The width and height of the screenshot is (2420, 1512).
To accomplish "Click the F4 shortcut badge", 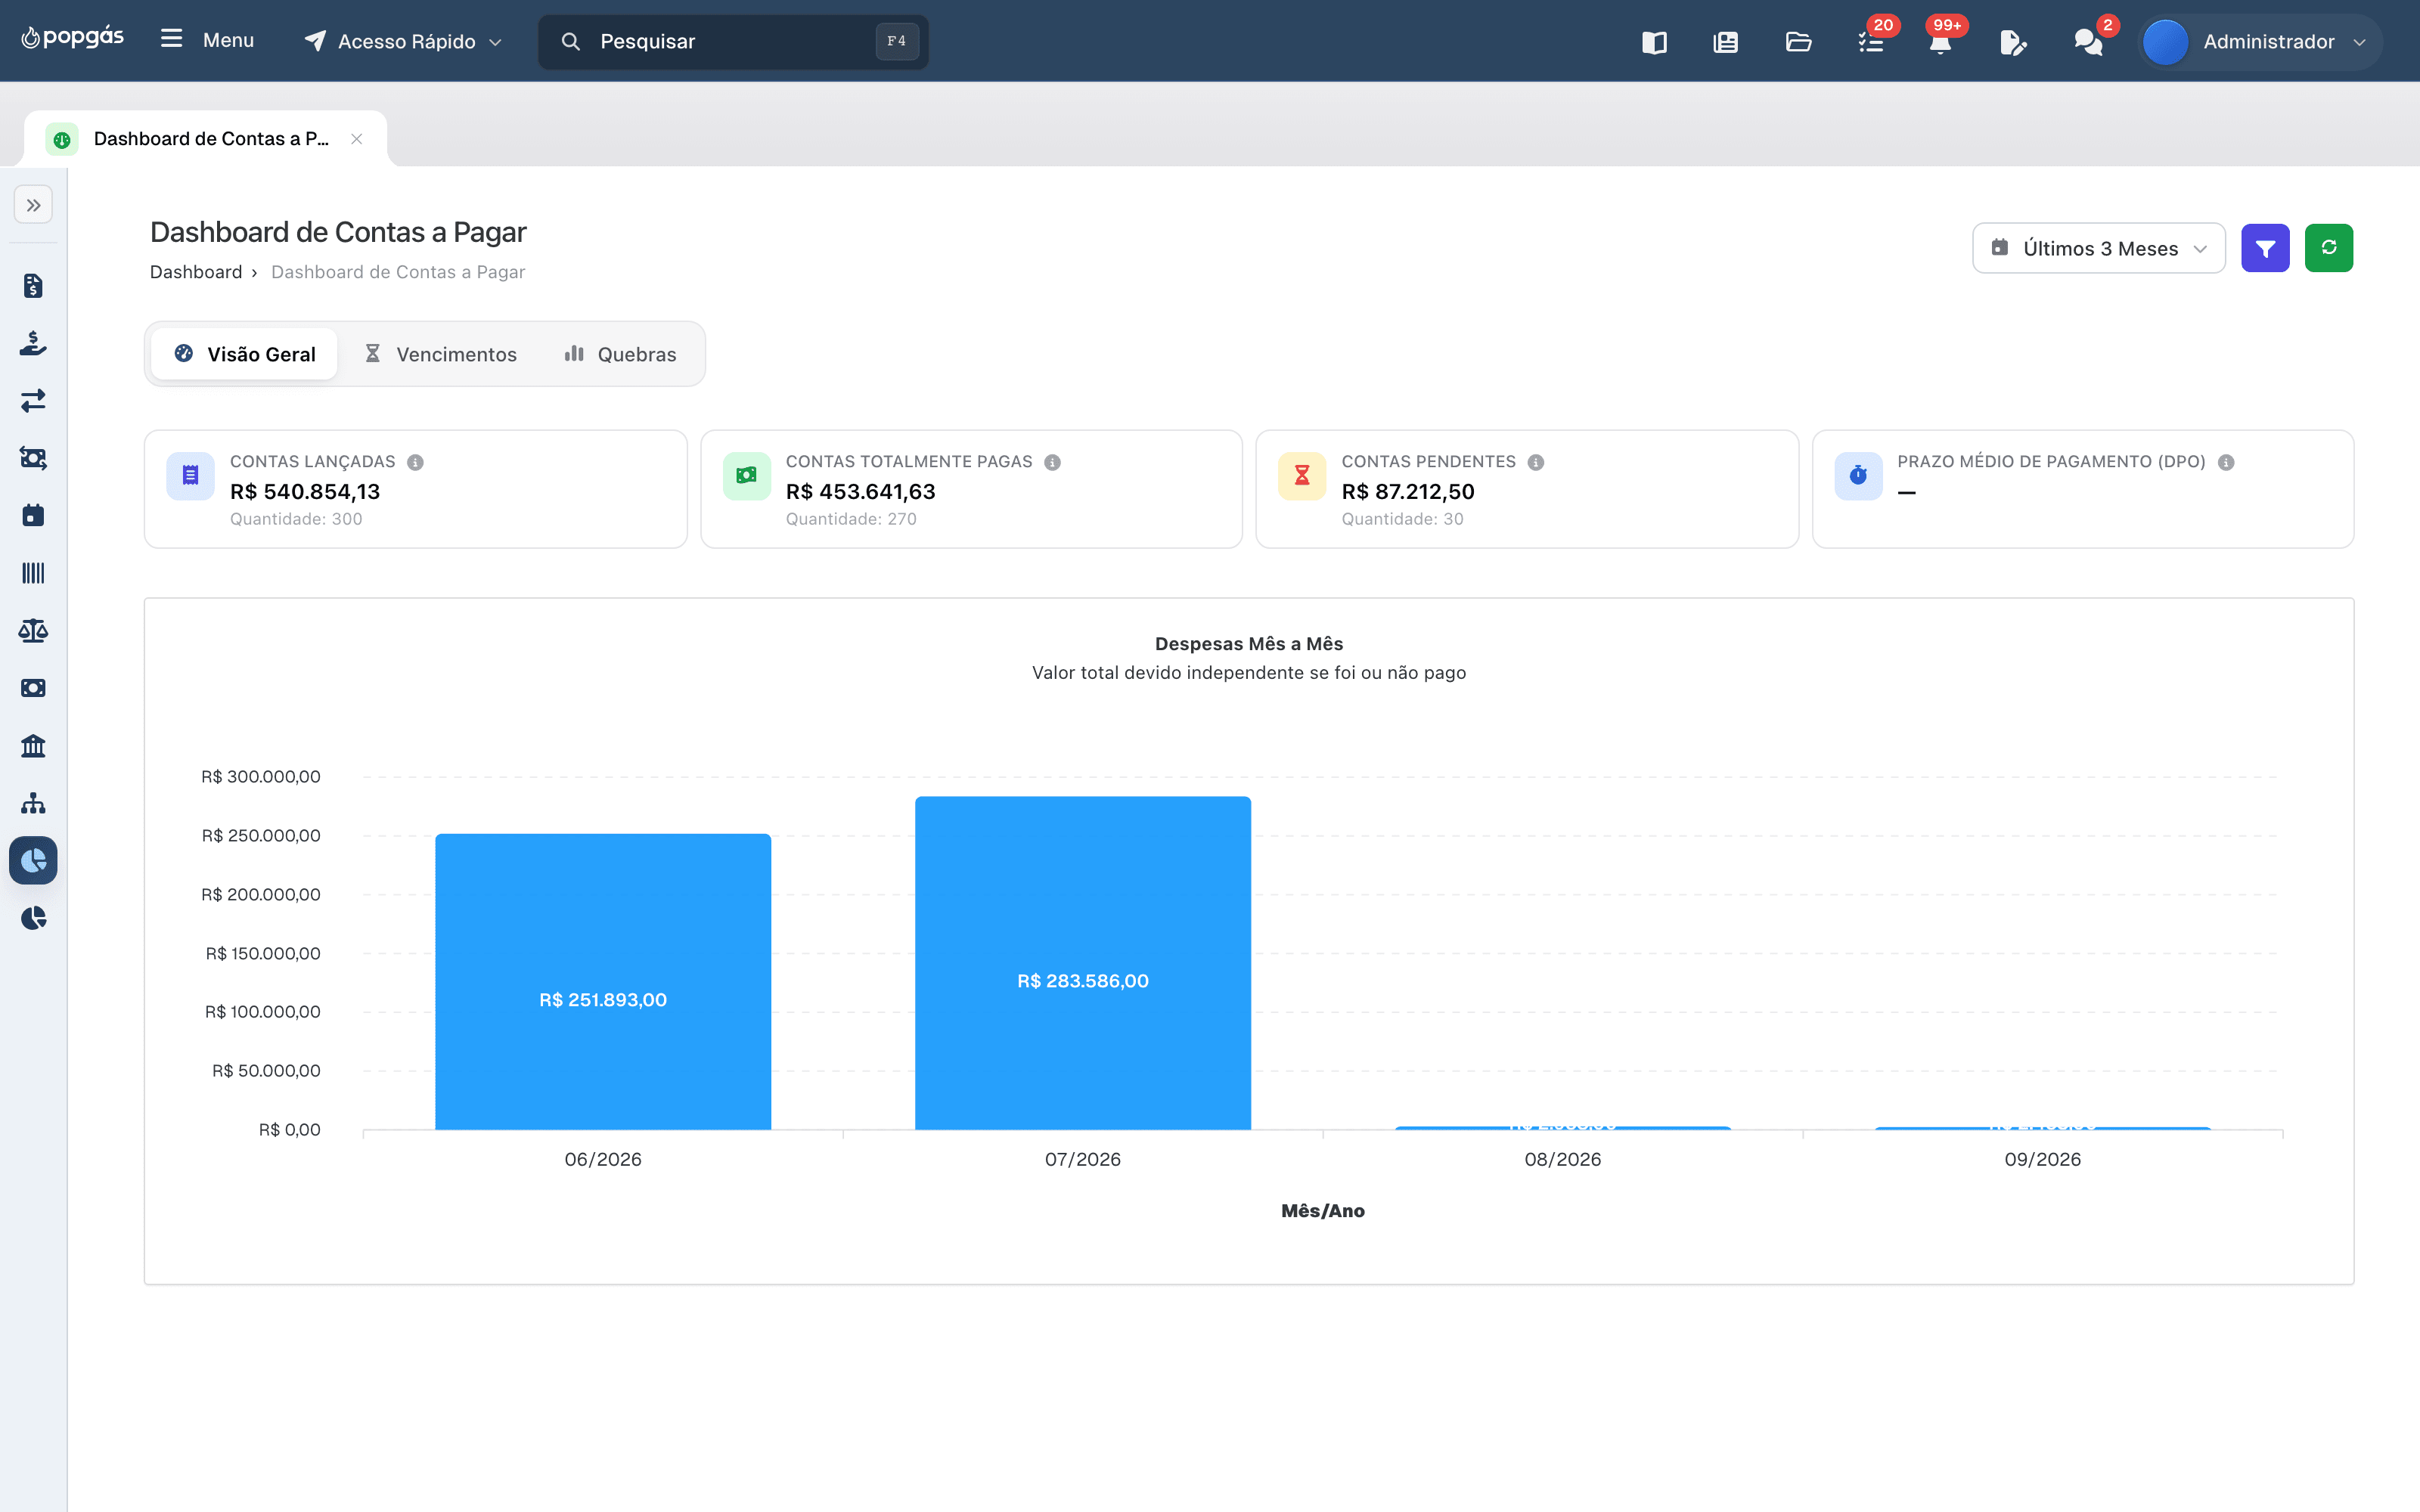I will (897, 41).
